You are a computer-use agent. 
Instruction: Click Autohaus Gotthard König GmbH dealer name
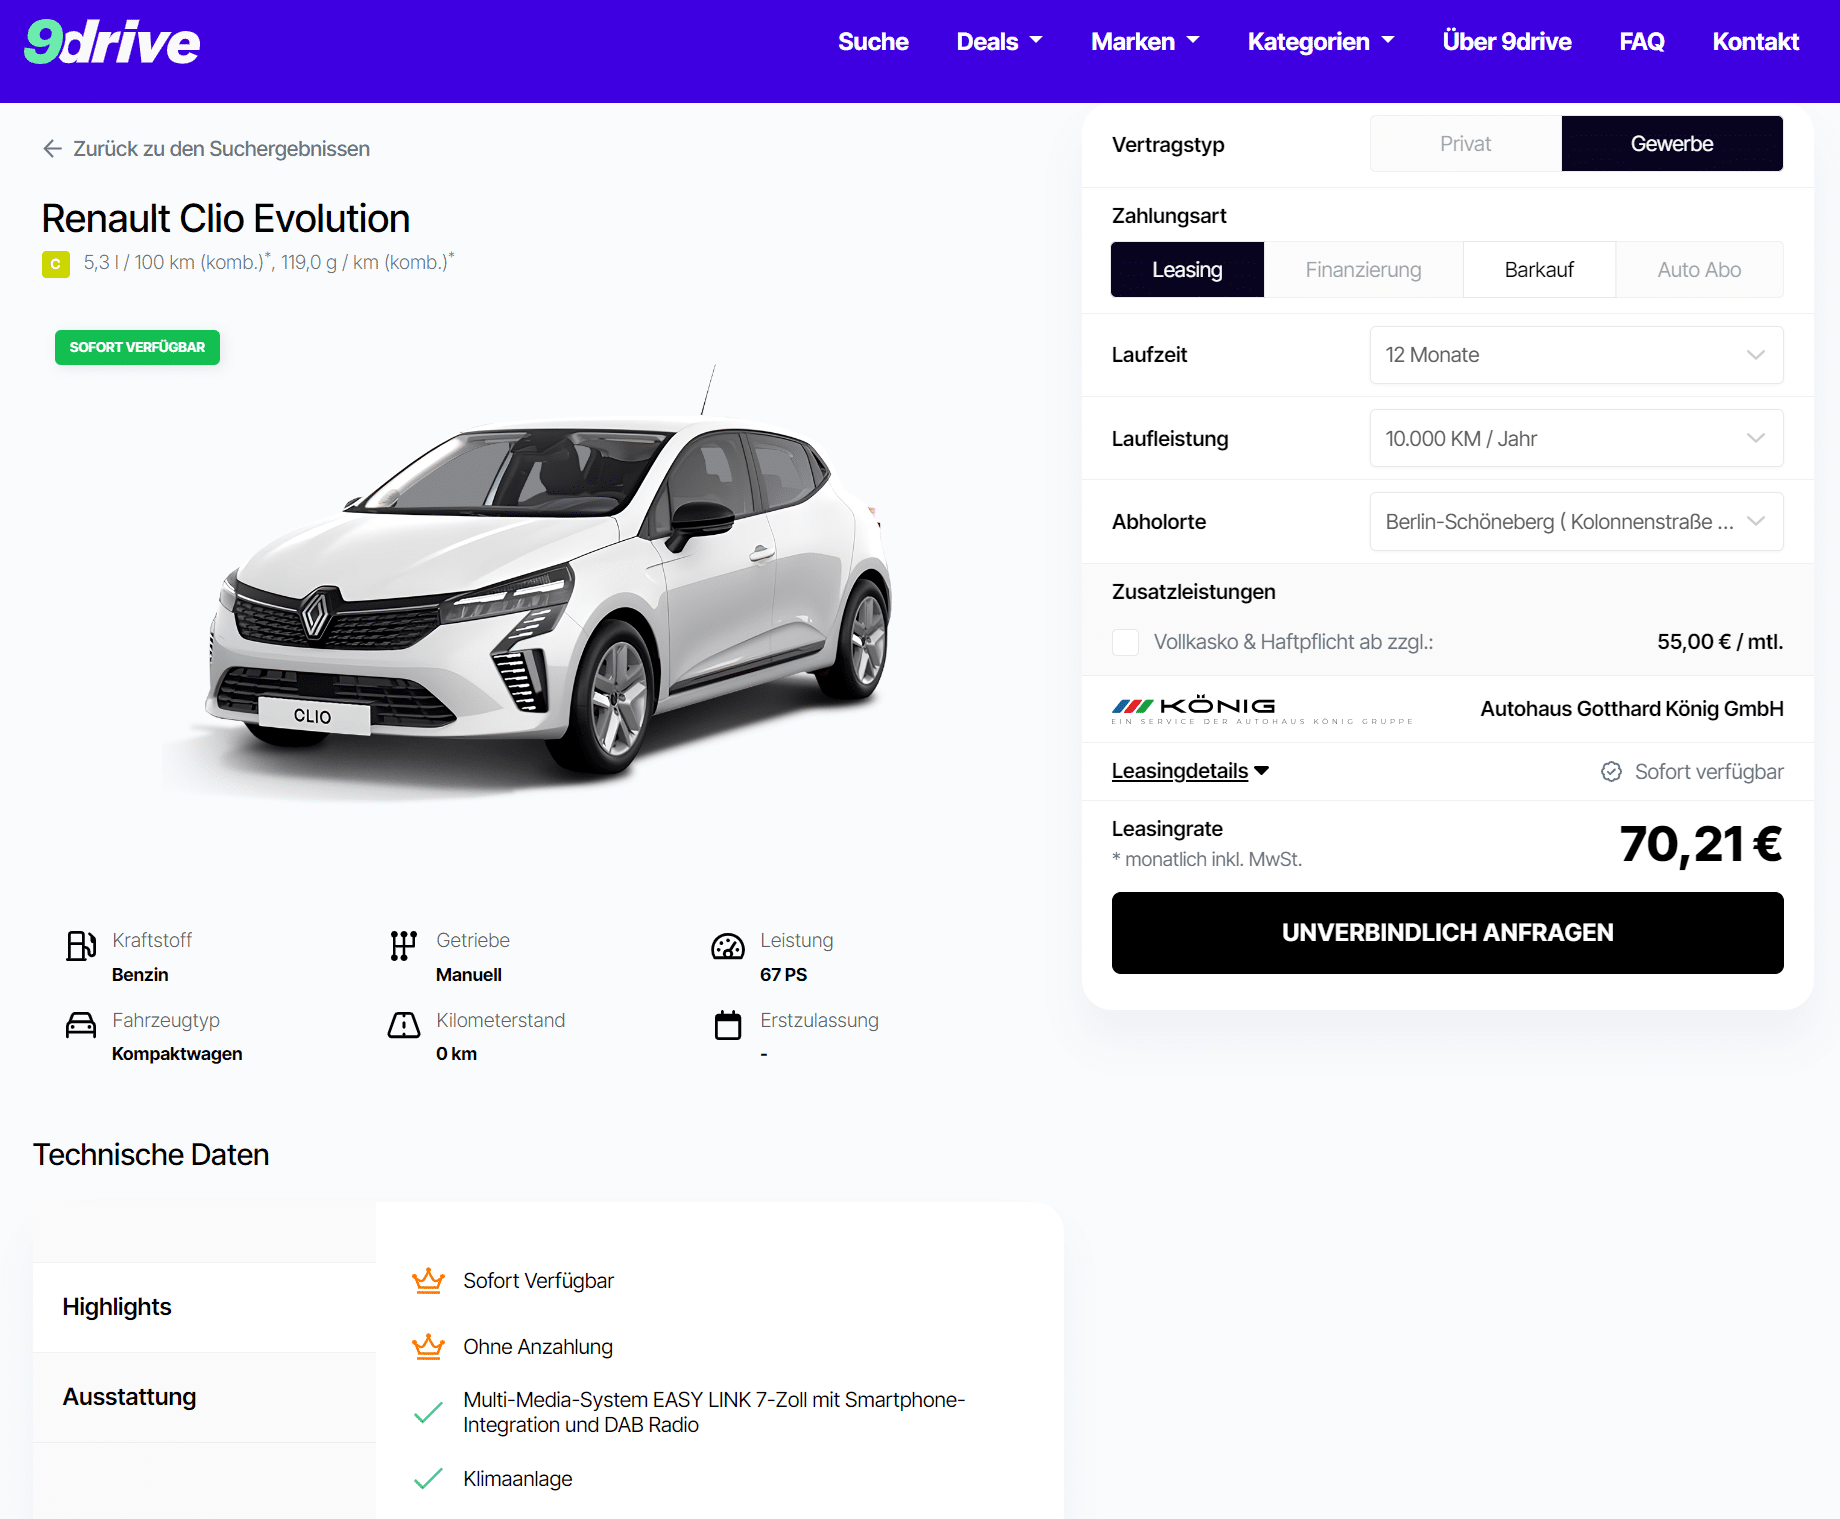(x=1632, y=709)
